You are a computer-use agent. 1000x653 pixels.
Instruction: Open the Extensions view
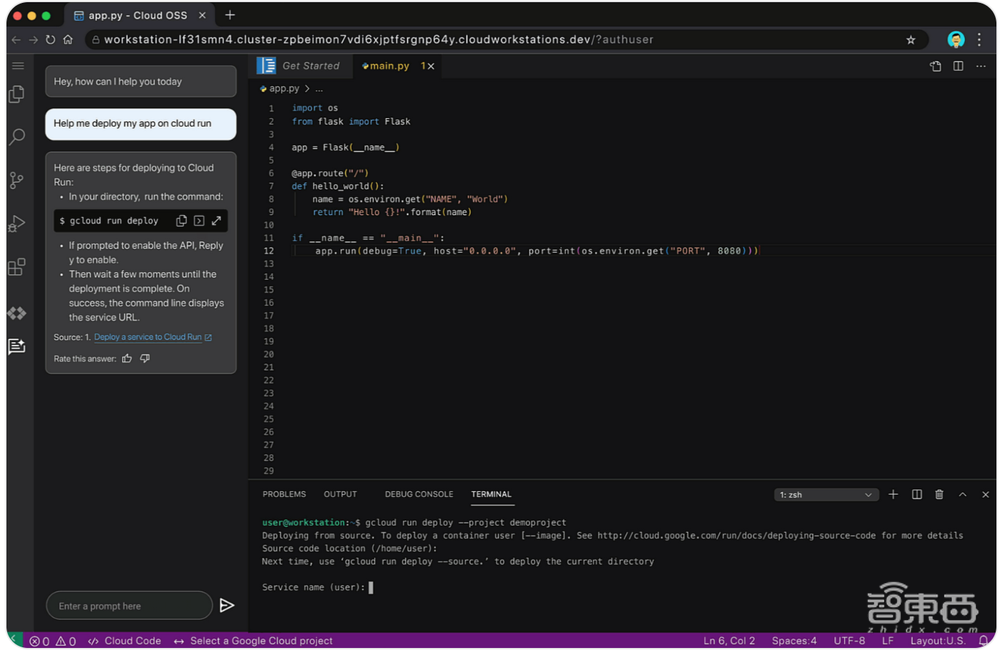click(16, 267)
